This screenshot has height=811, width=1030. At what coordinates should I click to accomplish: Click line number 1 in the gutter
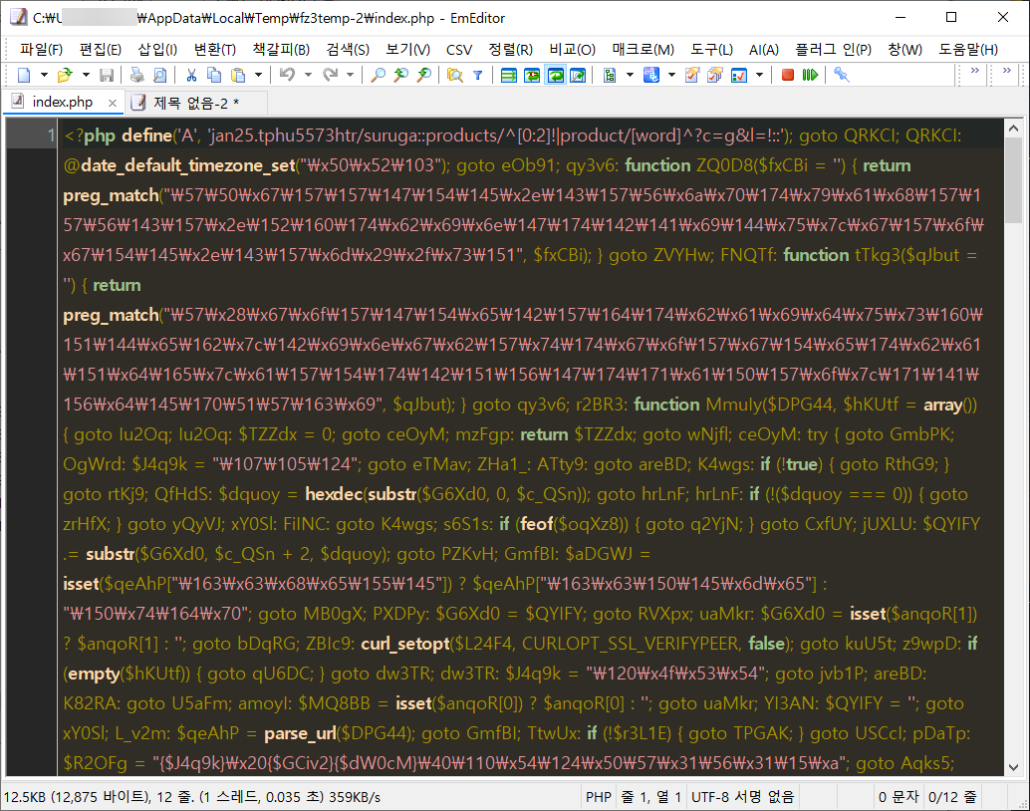tap(50, 135)
